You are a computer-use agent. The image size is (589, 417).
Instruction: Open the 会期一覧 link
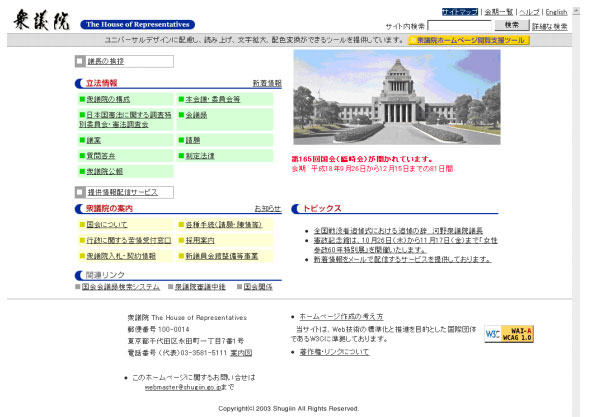pyautogui.click(x=498, y=12)
